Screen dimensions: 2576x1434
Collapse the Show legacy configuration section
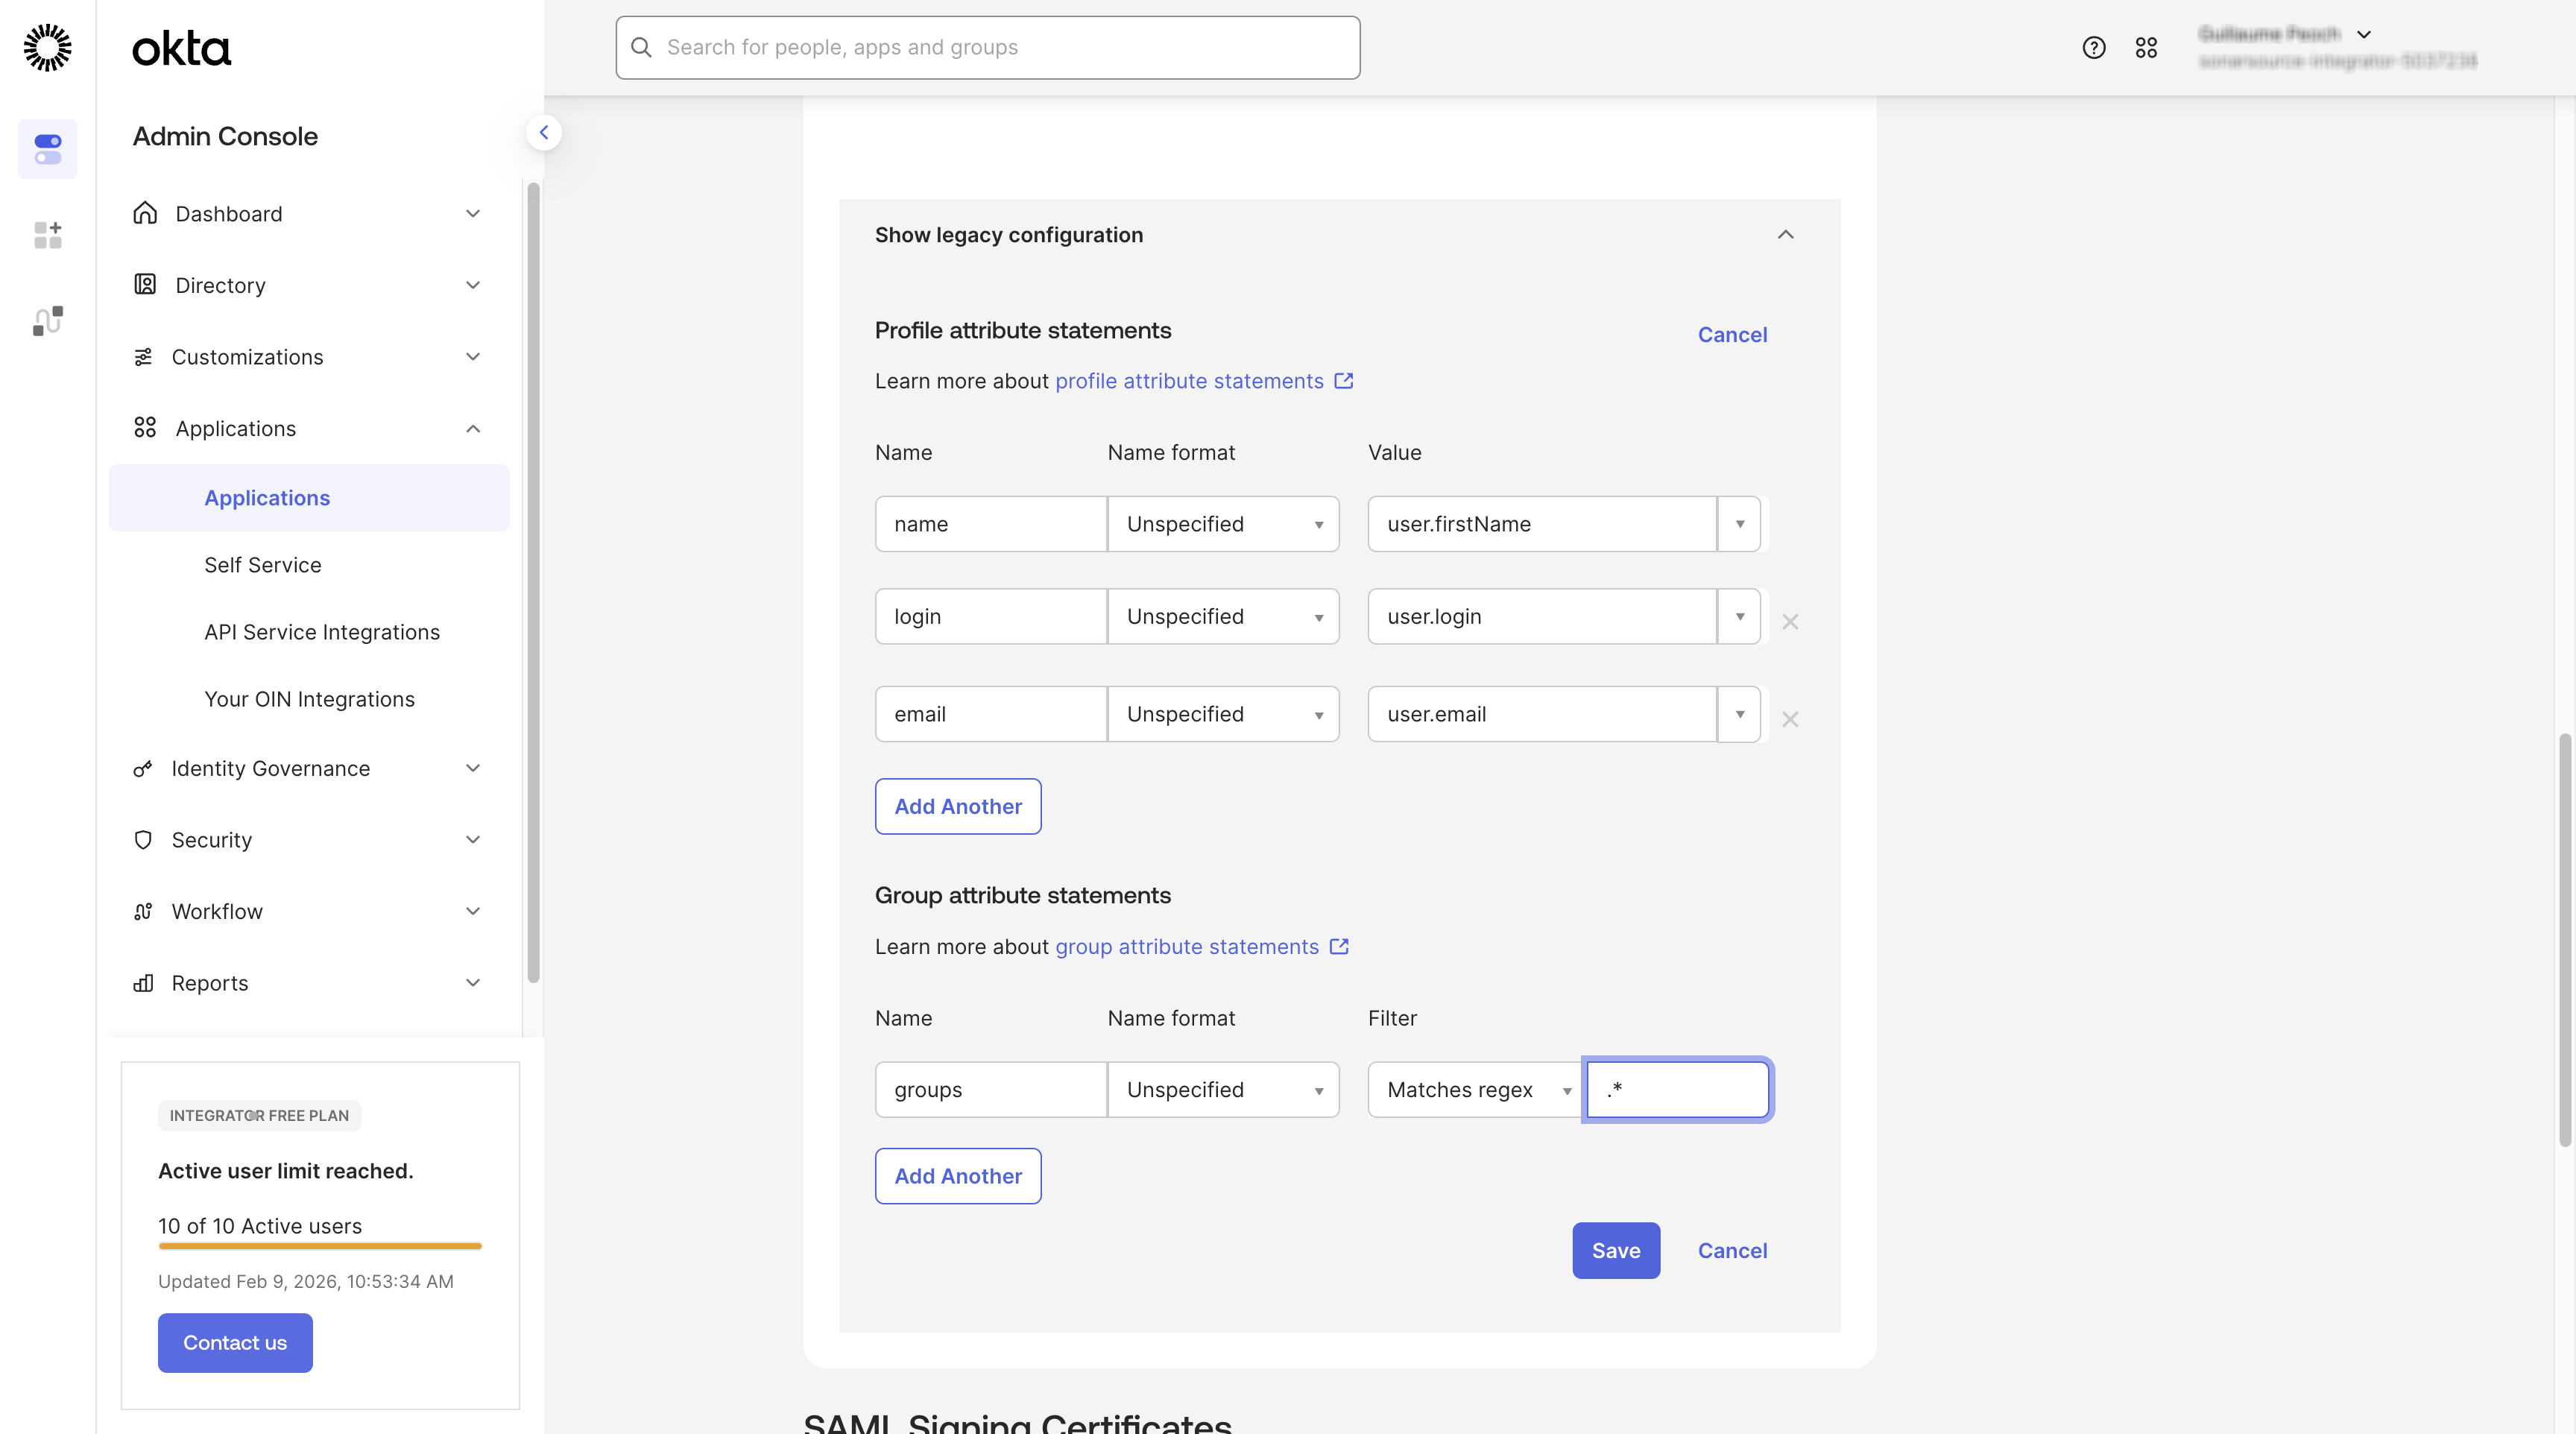coord(1786,234)
